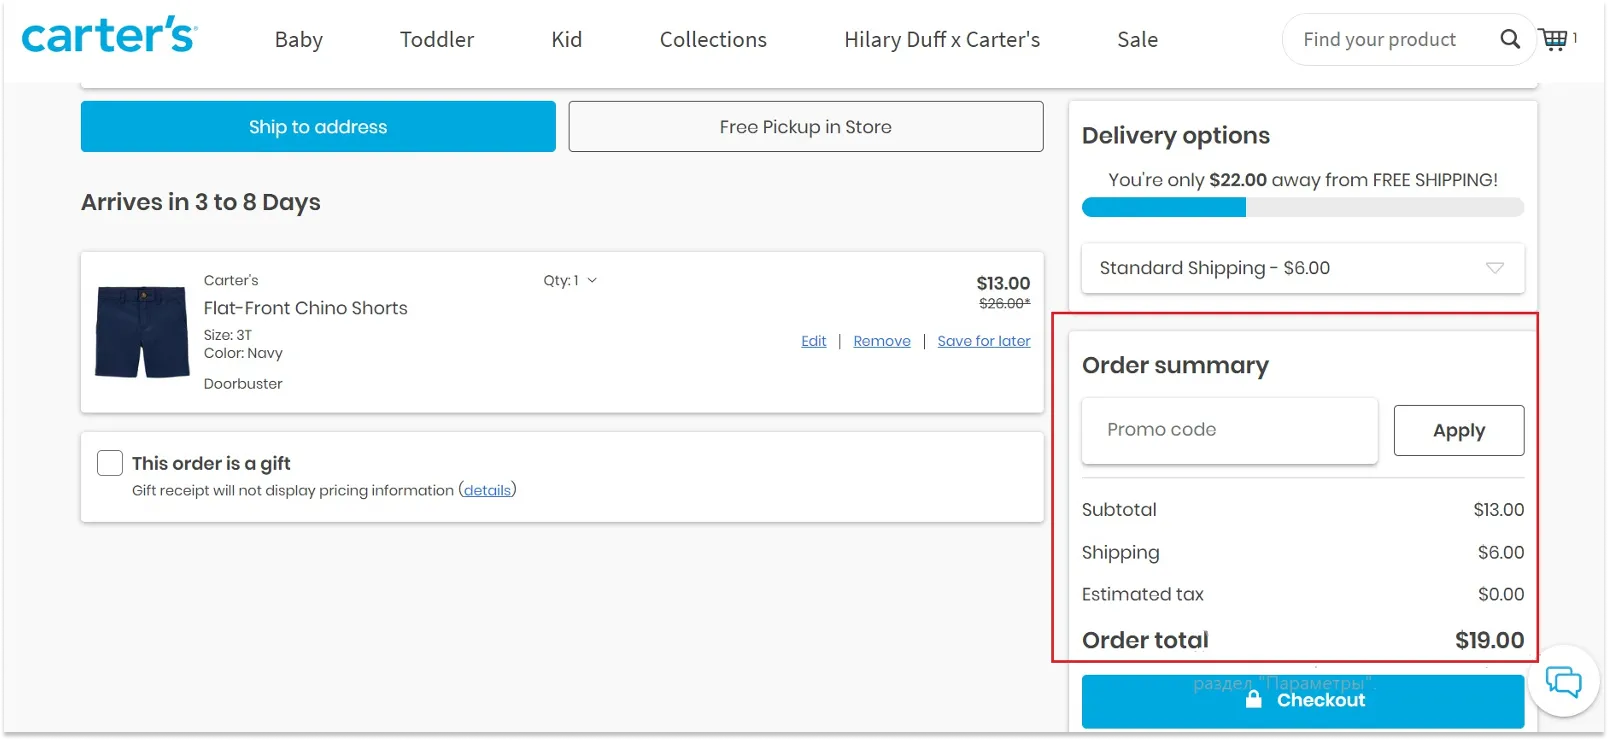Click the navy shorts product thumbnail
This screenshot has width=1608, height=740.
click(x=142, y=332)
